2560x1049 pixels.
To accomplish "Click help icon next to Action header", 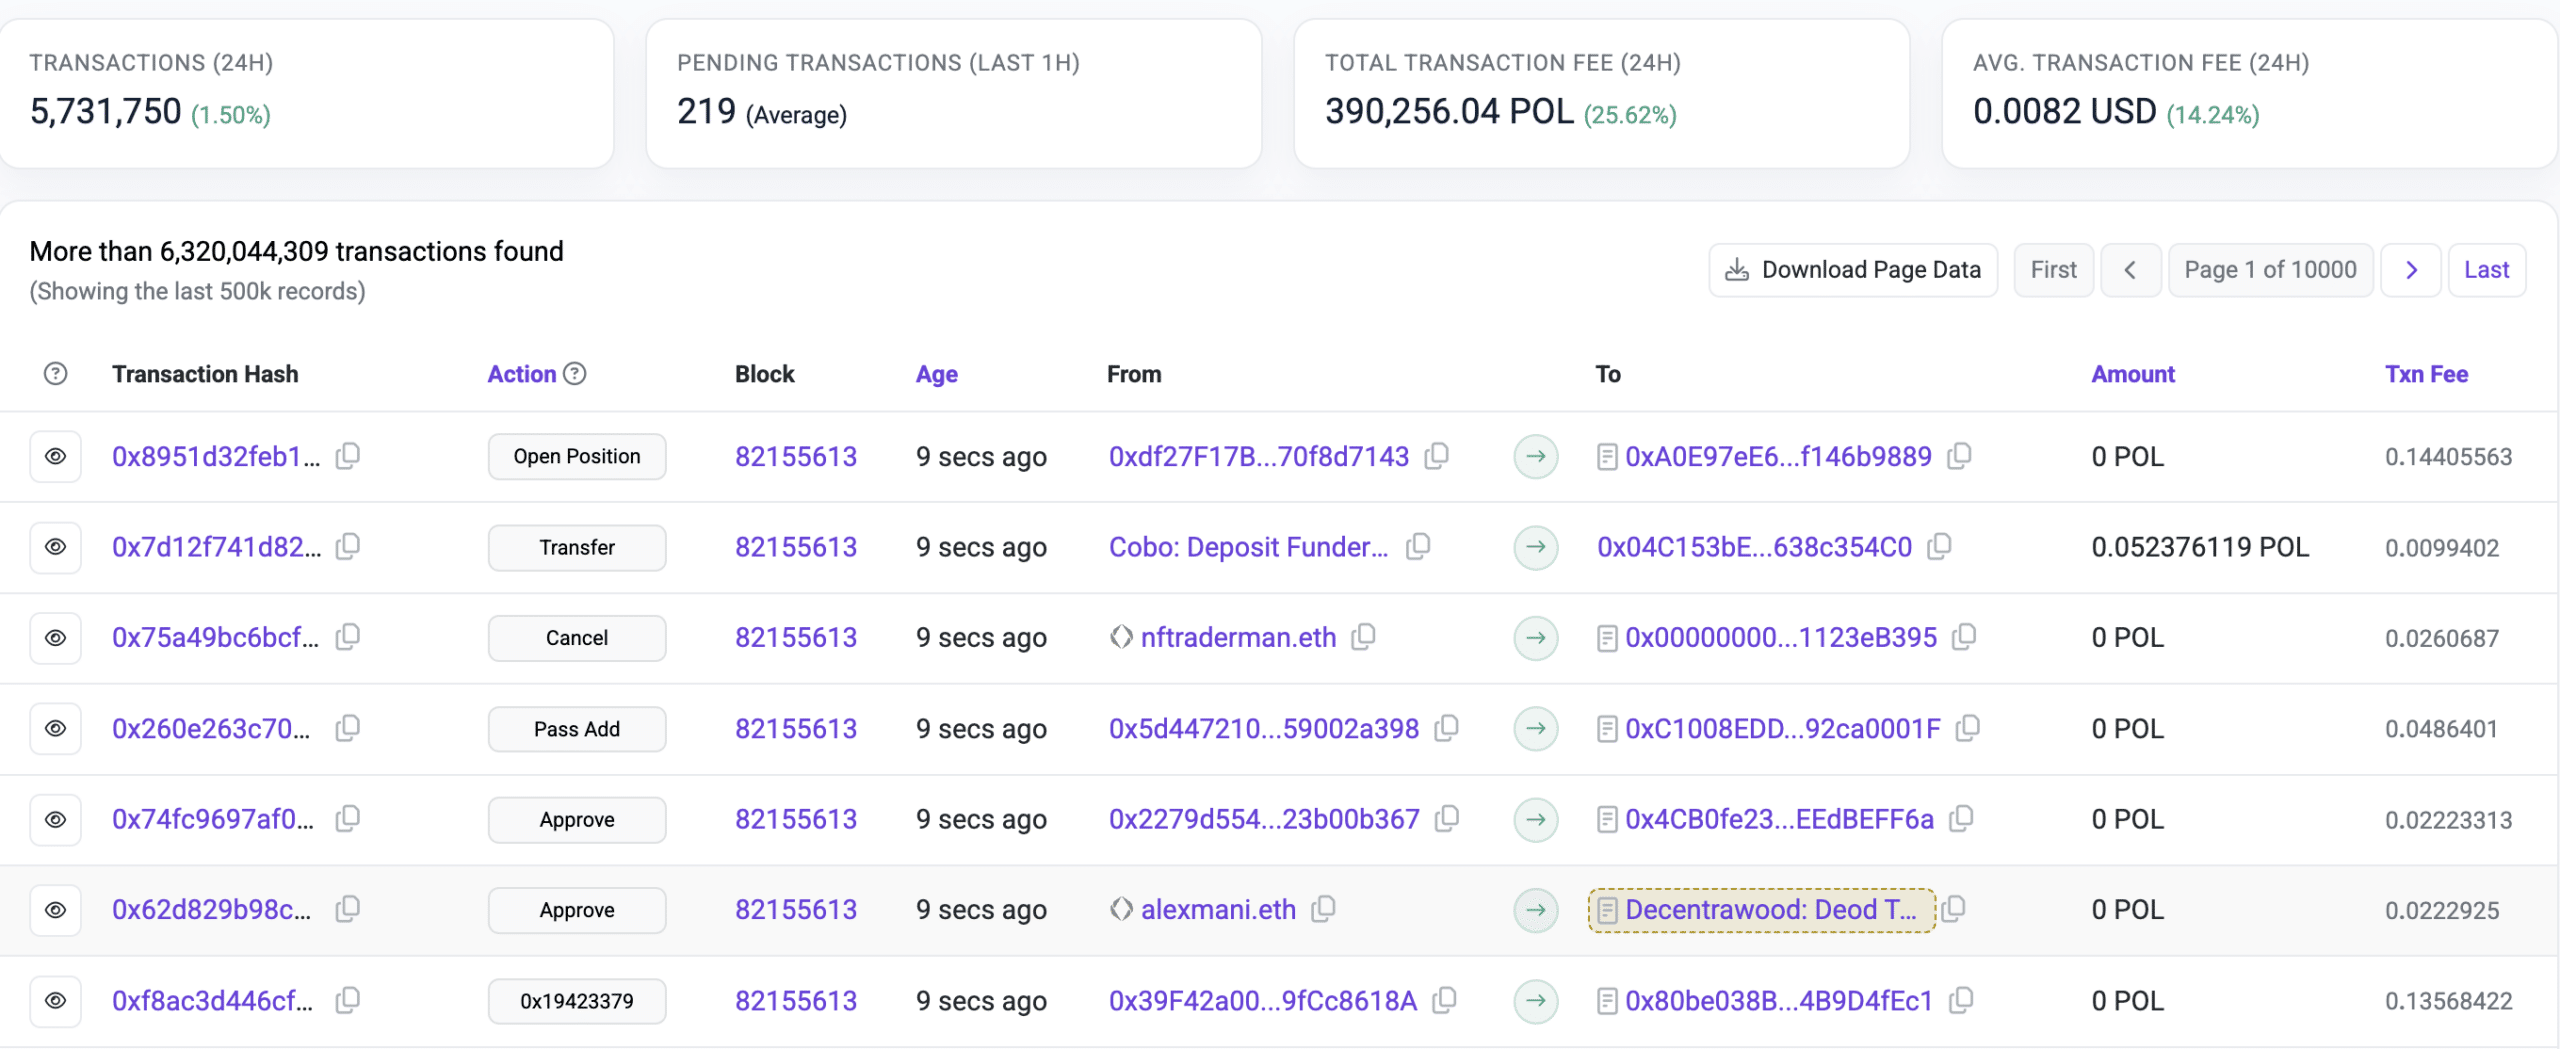I will (x=575, y=373).
